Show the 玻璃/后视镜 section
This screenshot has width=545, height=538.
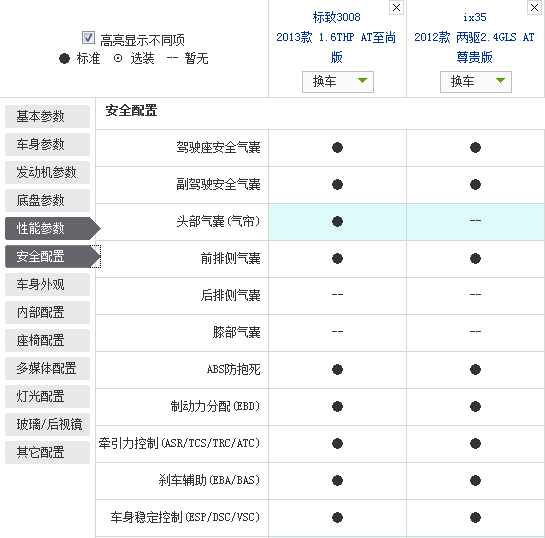click(47, 424)
